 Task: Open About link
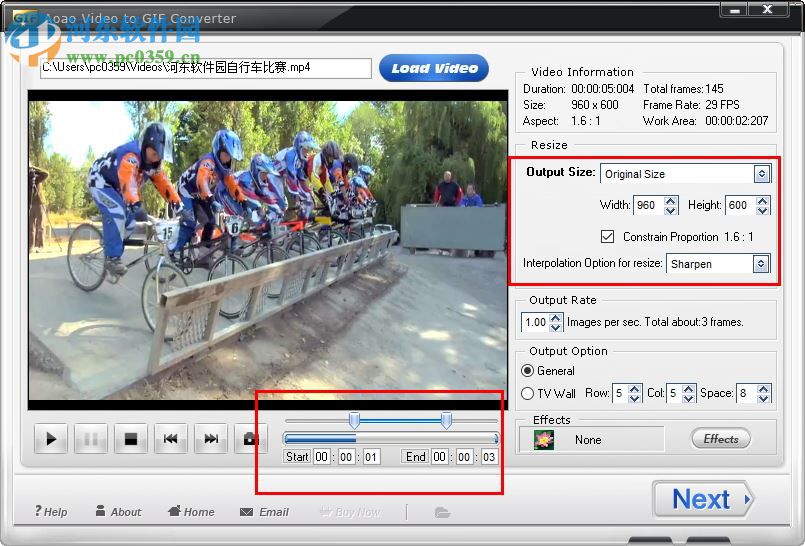(119, 512)
